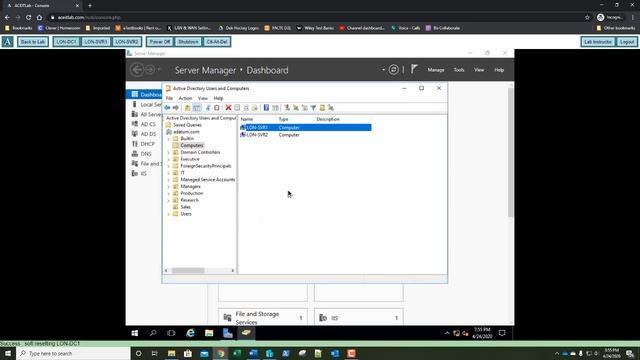Click the Filter funnel icon
Image resolution: width=640 pixels, height=360 pixels.
(x=313, y=108)
